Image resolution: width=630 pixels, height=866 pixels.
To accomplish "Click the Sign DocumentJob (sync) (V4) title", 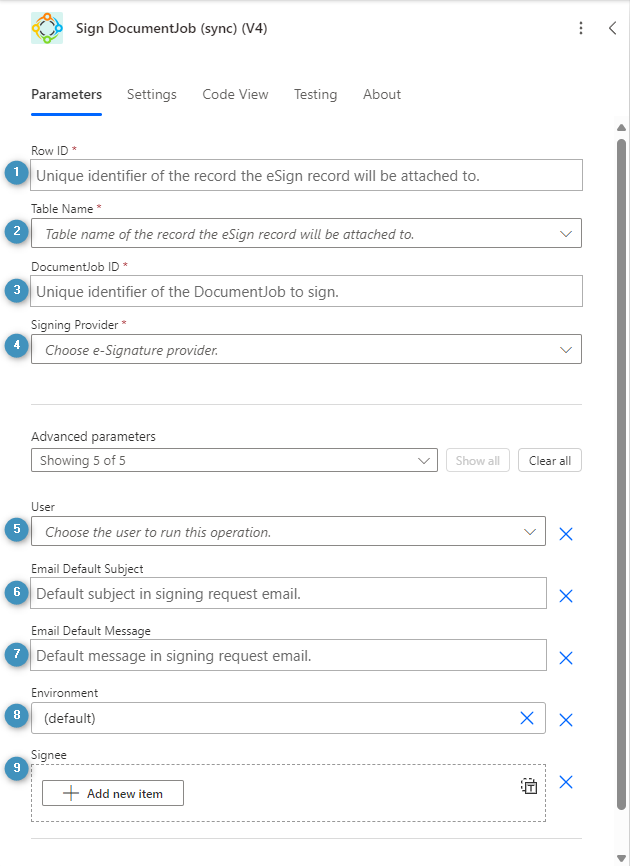I will pyautogui.click(x=171, y=28).
